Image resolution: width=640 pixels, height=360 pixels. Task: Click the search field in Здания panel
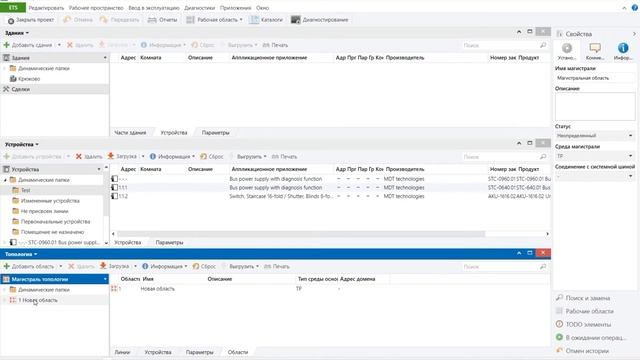point(504,45)
